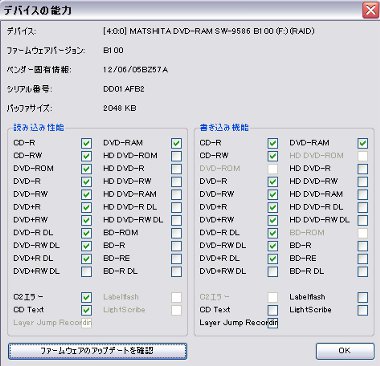Toggle DVD+RW DL checkbox in write capabilities
Image resolution: width=380 pixels, height=366 pixels.
[273, 272]
